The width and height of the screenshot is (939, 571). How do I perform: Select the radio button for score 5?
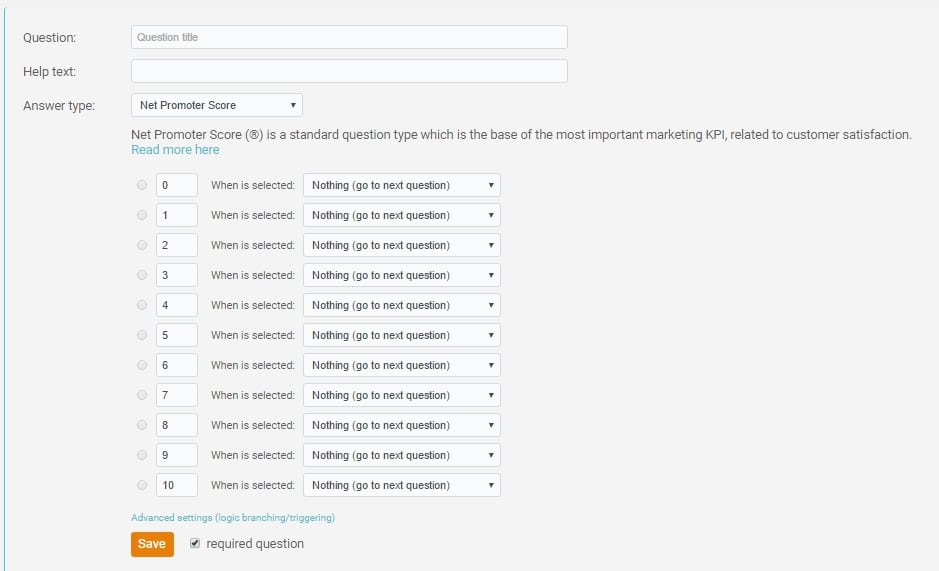tap(142, 335)
